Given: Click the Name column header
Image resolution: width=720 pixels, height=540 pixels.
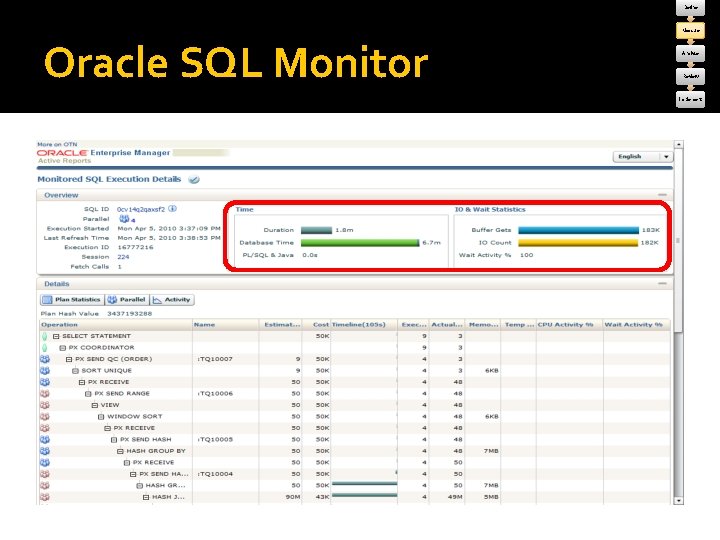Looking at the screenshot, I should [225, 325].
